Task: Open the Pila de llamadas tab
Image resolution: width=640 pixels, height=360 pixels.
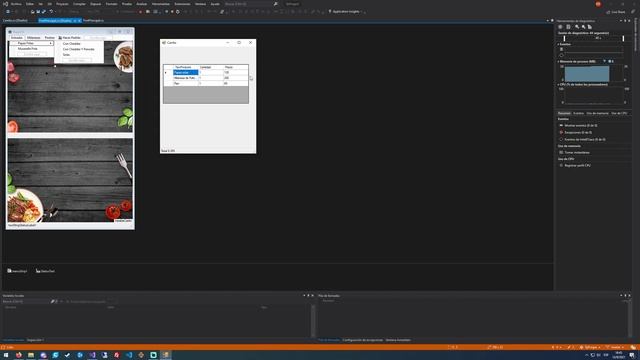Action: coord(329,340)
